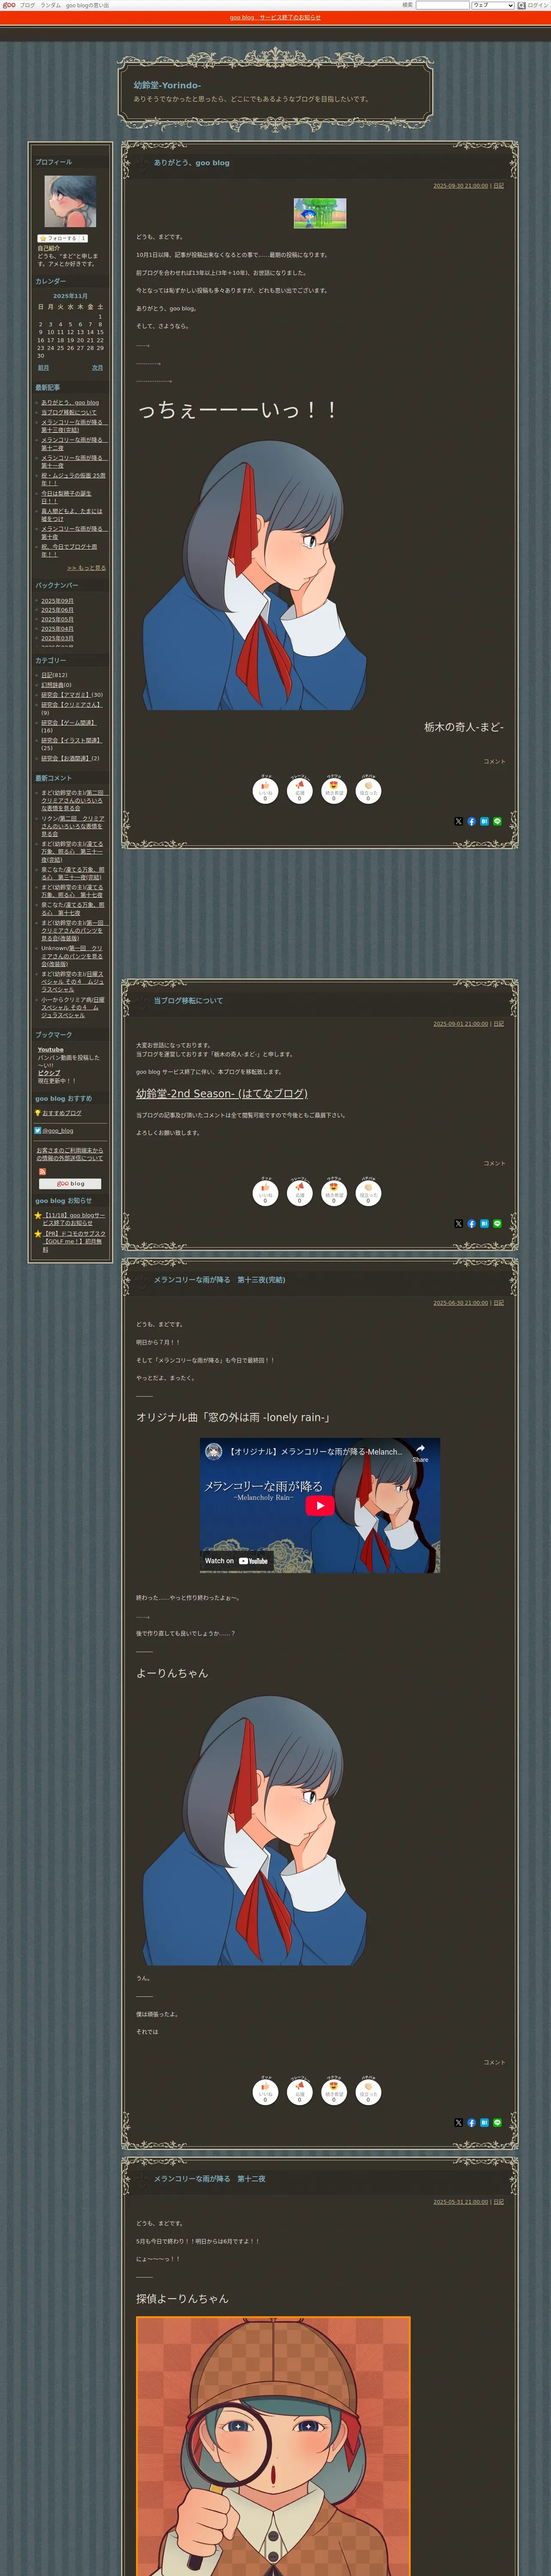551x2576 pixels.
Task: Open goo blogの言い出 in top navigation
Action: (87, 5)
